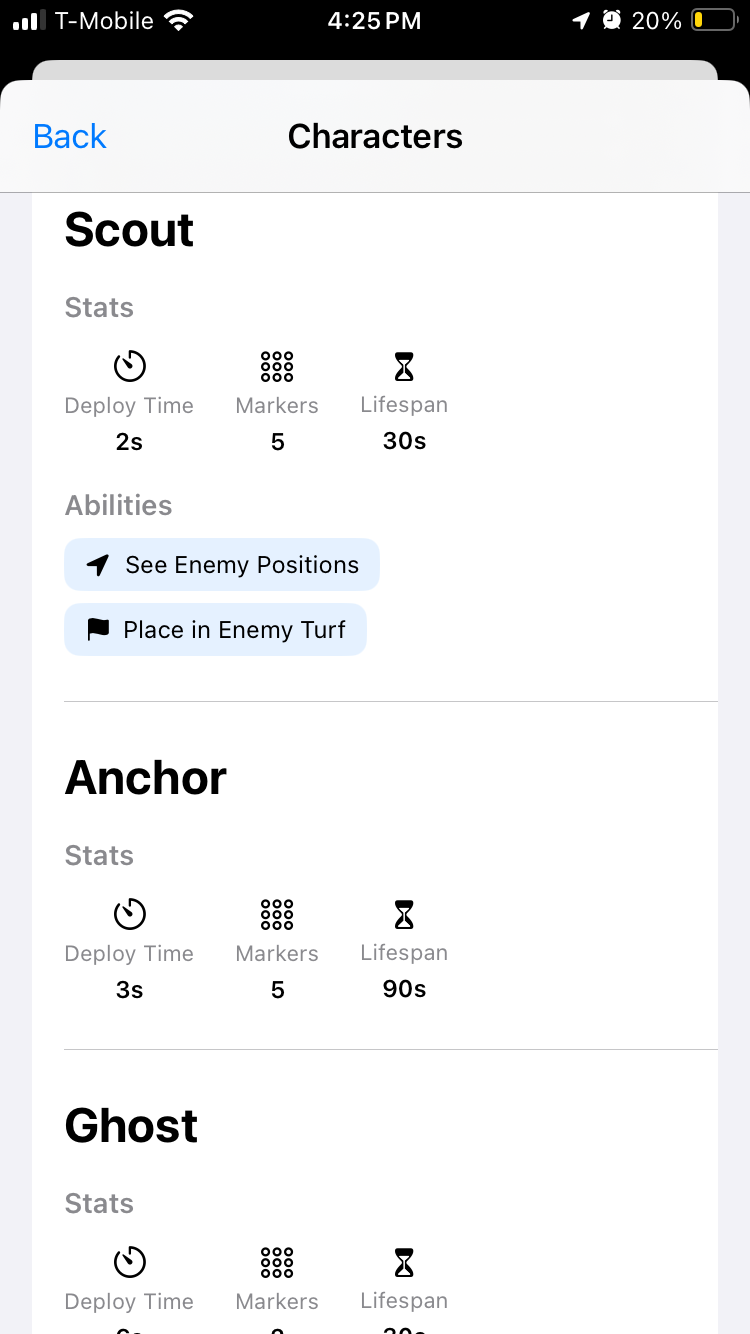Click the Ghost Markers grid icon
Image resolution: width=750 pixels, height=1334 pixels.
click(x=277, y=1263)
